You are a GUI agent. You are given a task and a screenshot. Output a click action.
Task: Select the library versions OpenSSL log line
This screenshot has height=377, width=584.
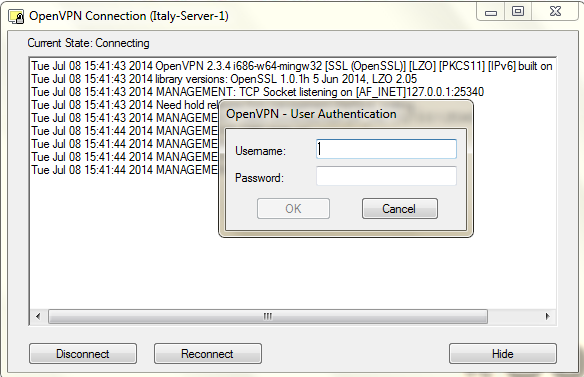click(224, 79)
